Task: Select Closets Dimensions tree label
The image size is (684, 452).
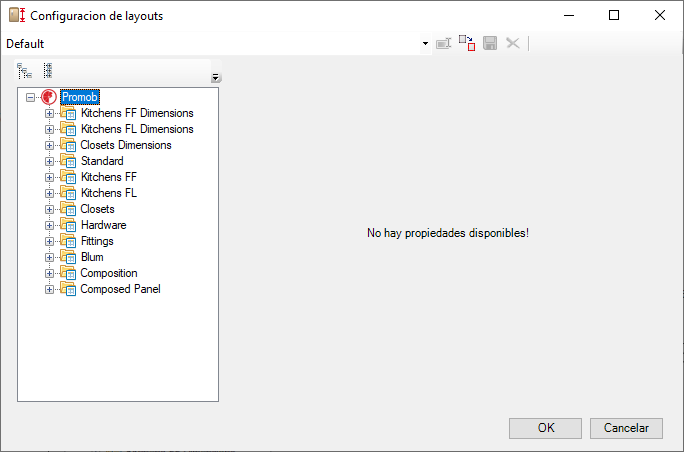Action: [x=126, y=145]
